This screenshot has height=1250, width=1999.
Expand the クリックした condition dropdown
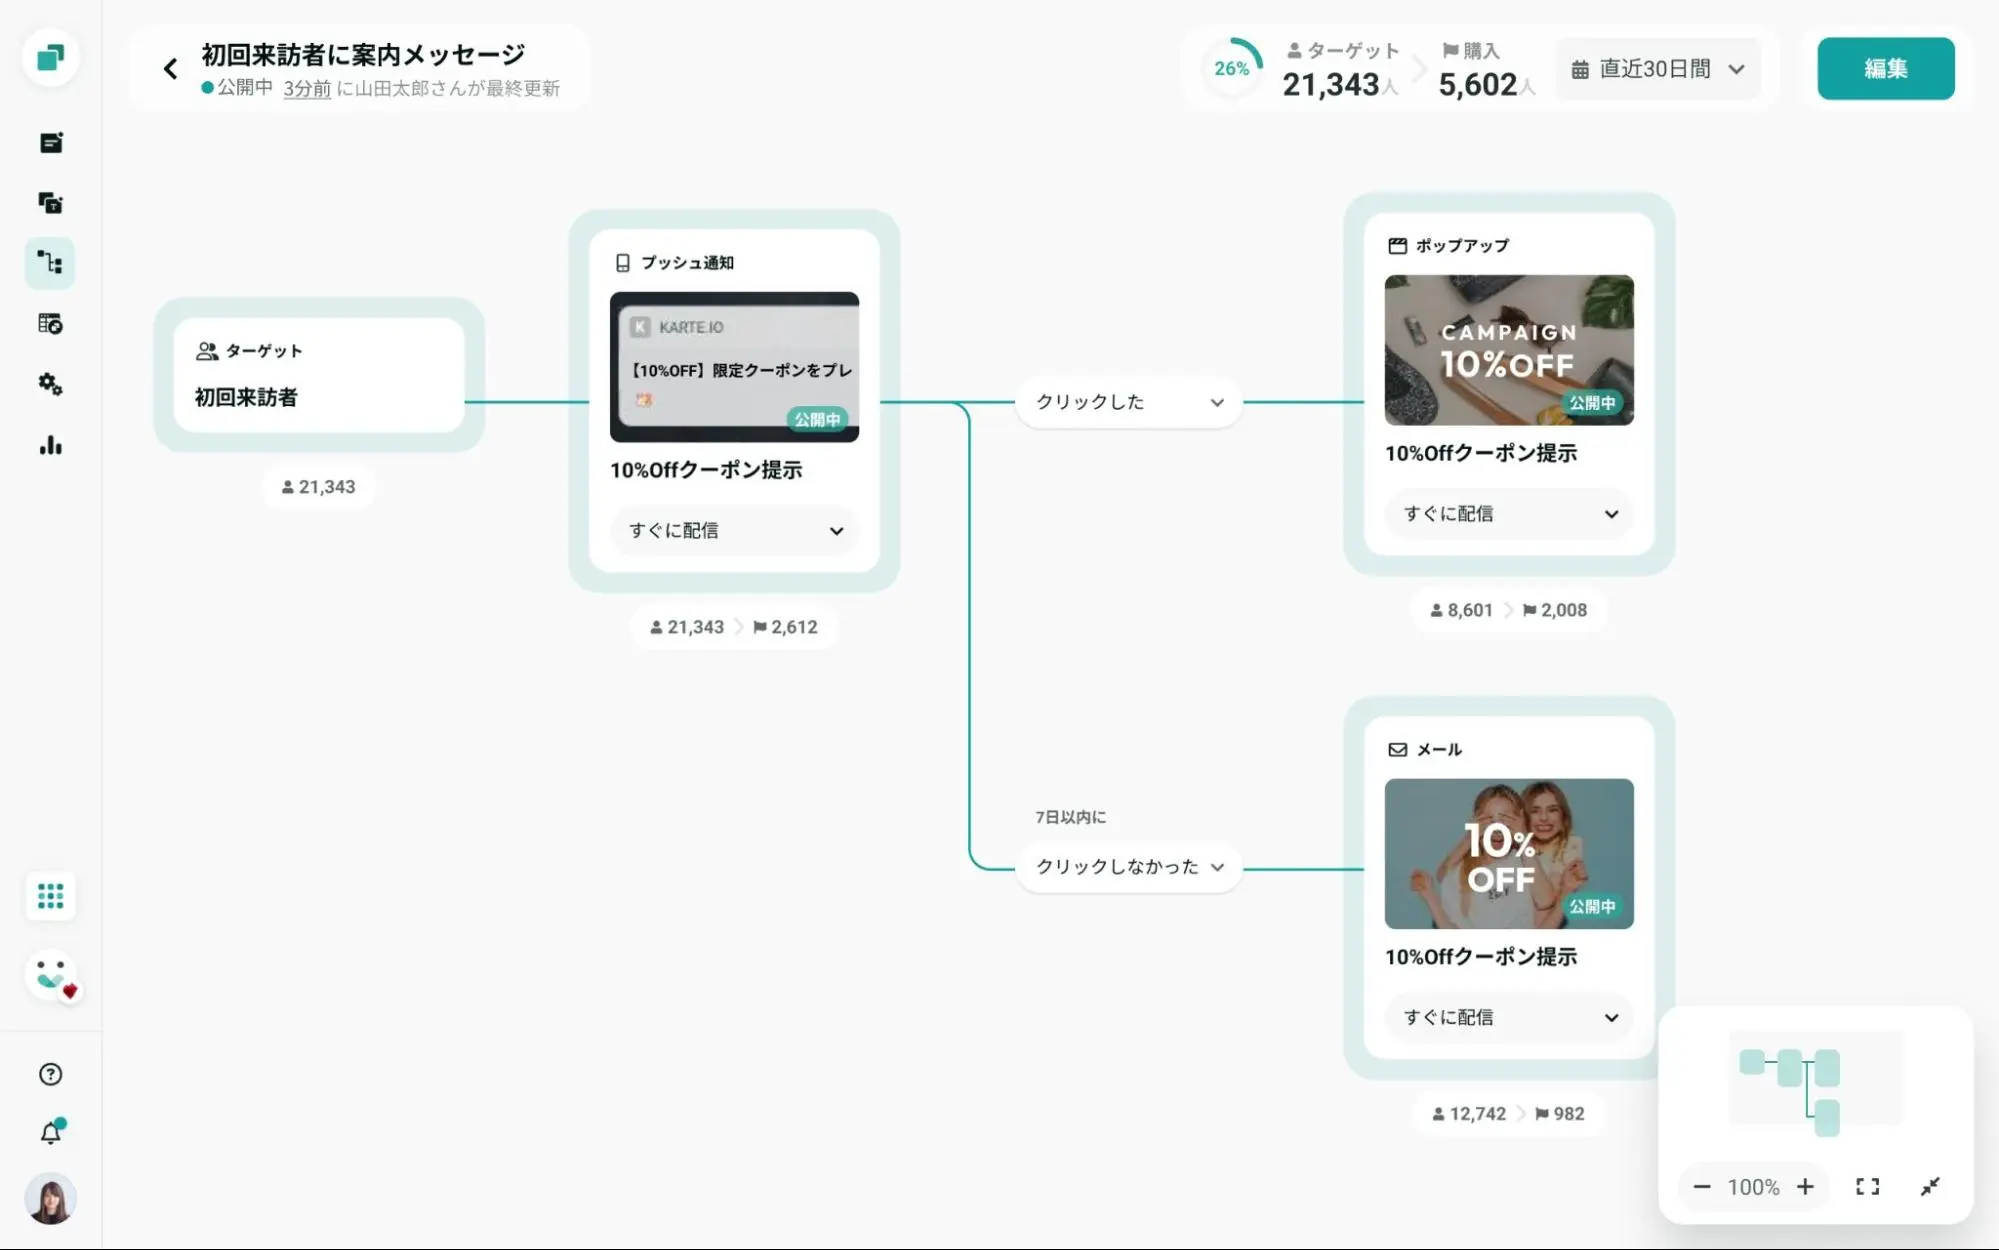pos(1129,402)
